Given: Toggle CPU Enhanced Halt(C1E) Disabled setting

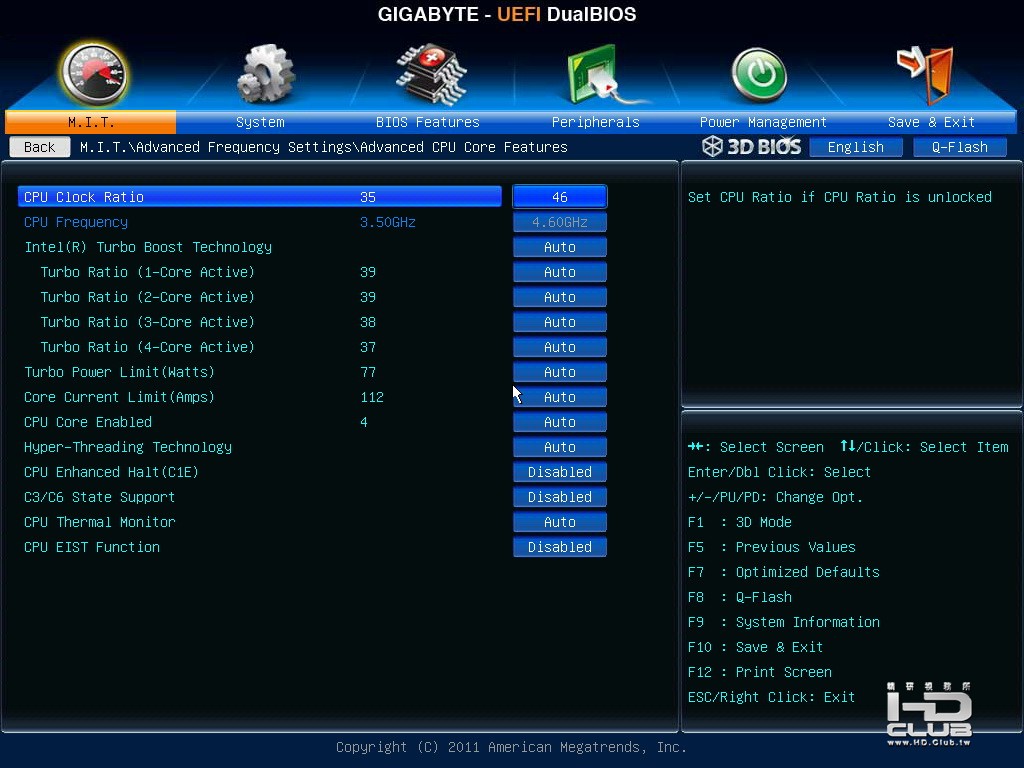Looking at the screenshot, I should [x=560, y=472].
